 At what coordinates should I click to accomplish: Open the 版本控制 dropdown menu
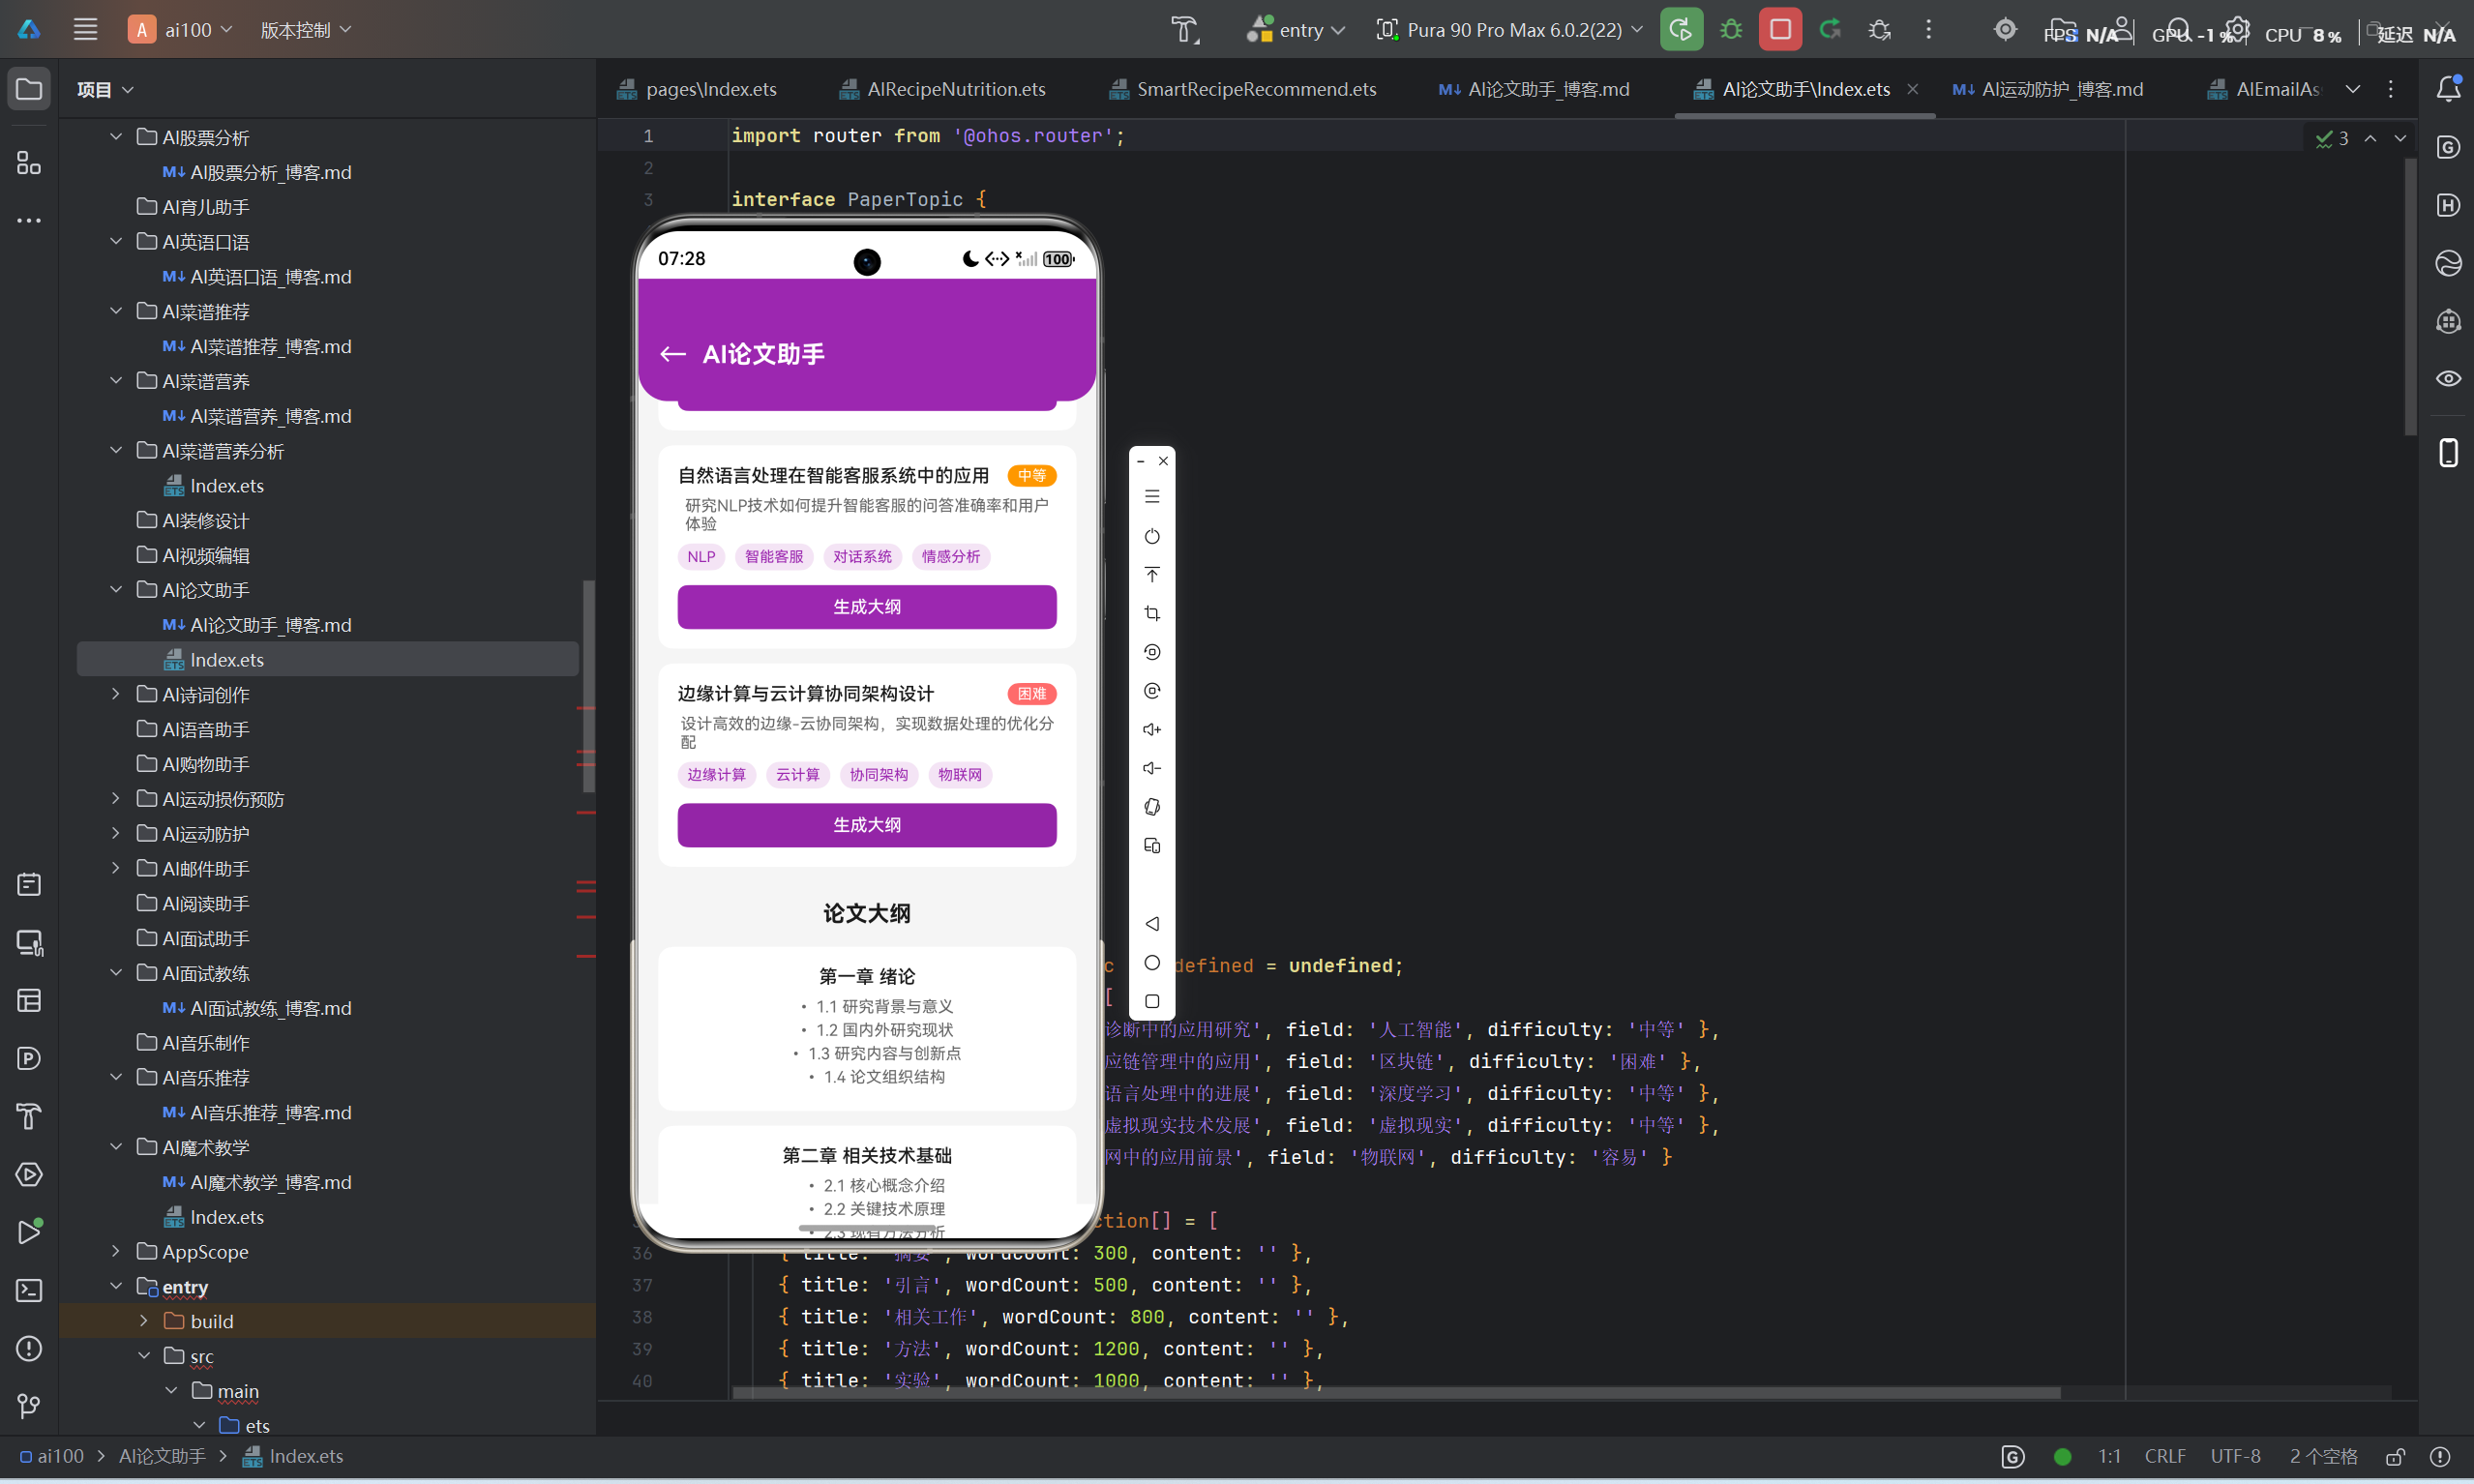[x=306, y=29]
